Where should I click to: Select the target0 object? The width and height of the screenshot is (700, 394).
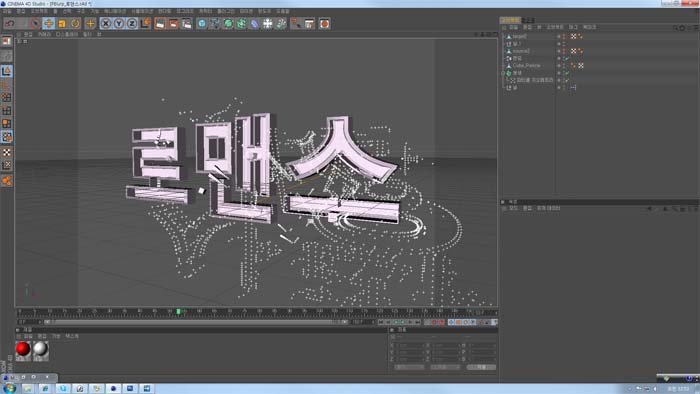coord(519,36)
